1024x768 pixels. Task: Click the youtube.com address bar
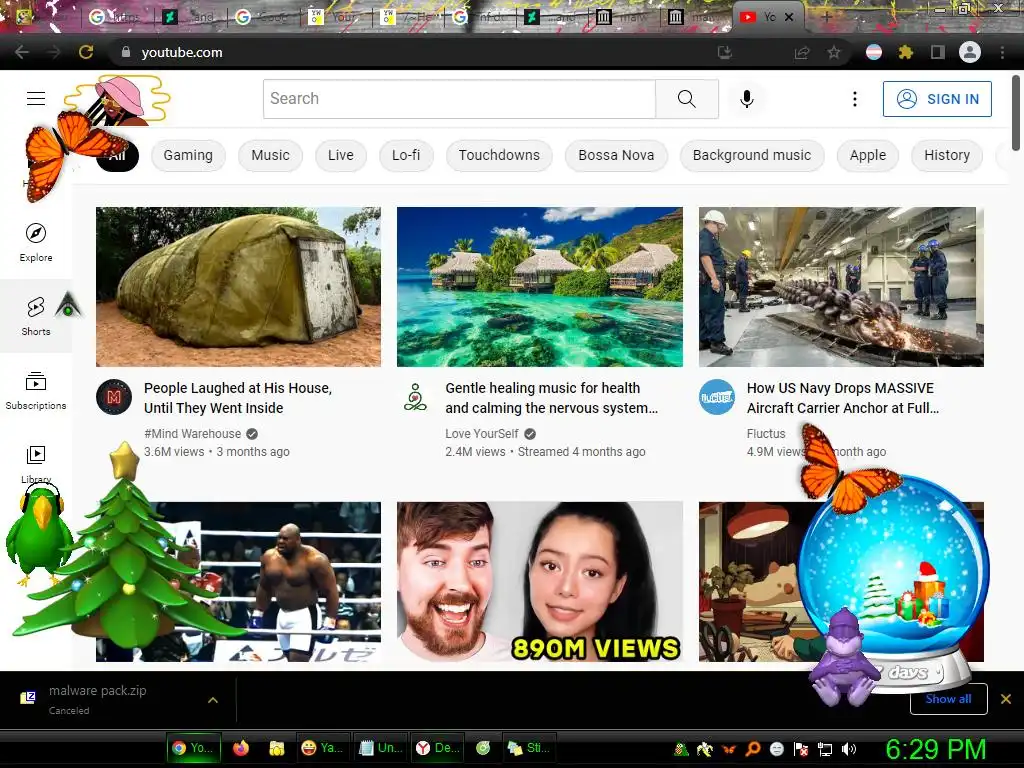(x=418, y=52)
